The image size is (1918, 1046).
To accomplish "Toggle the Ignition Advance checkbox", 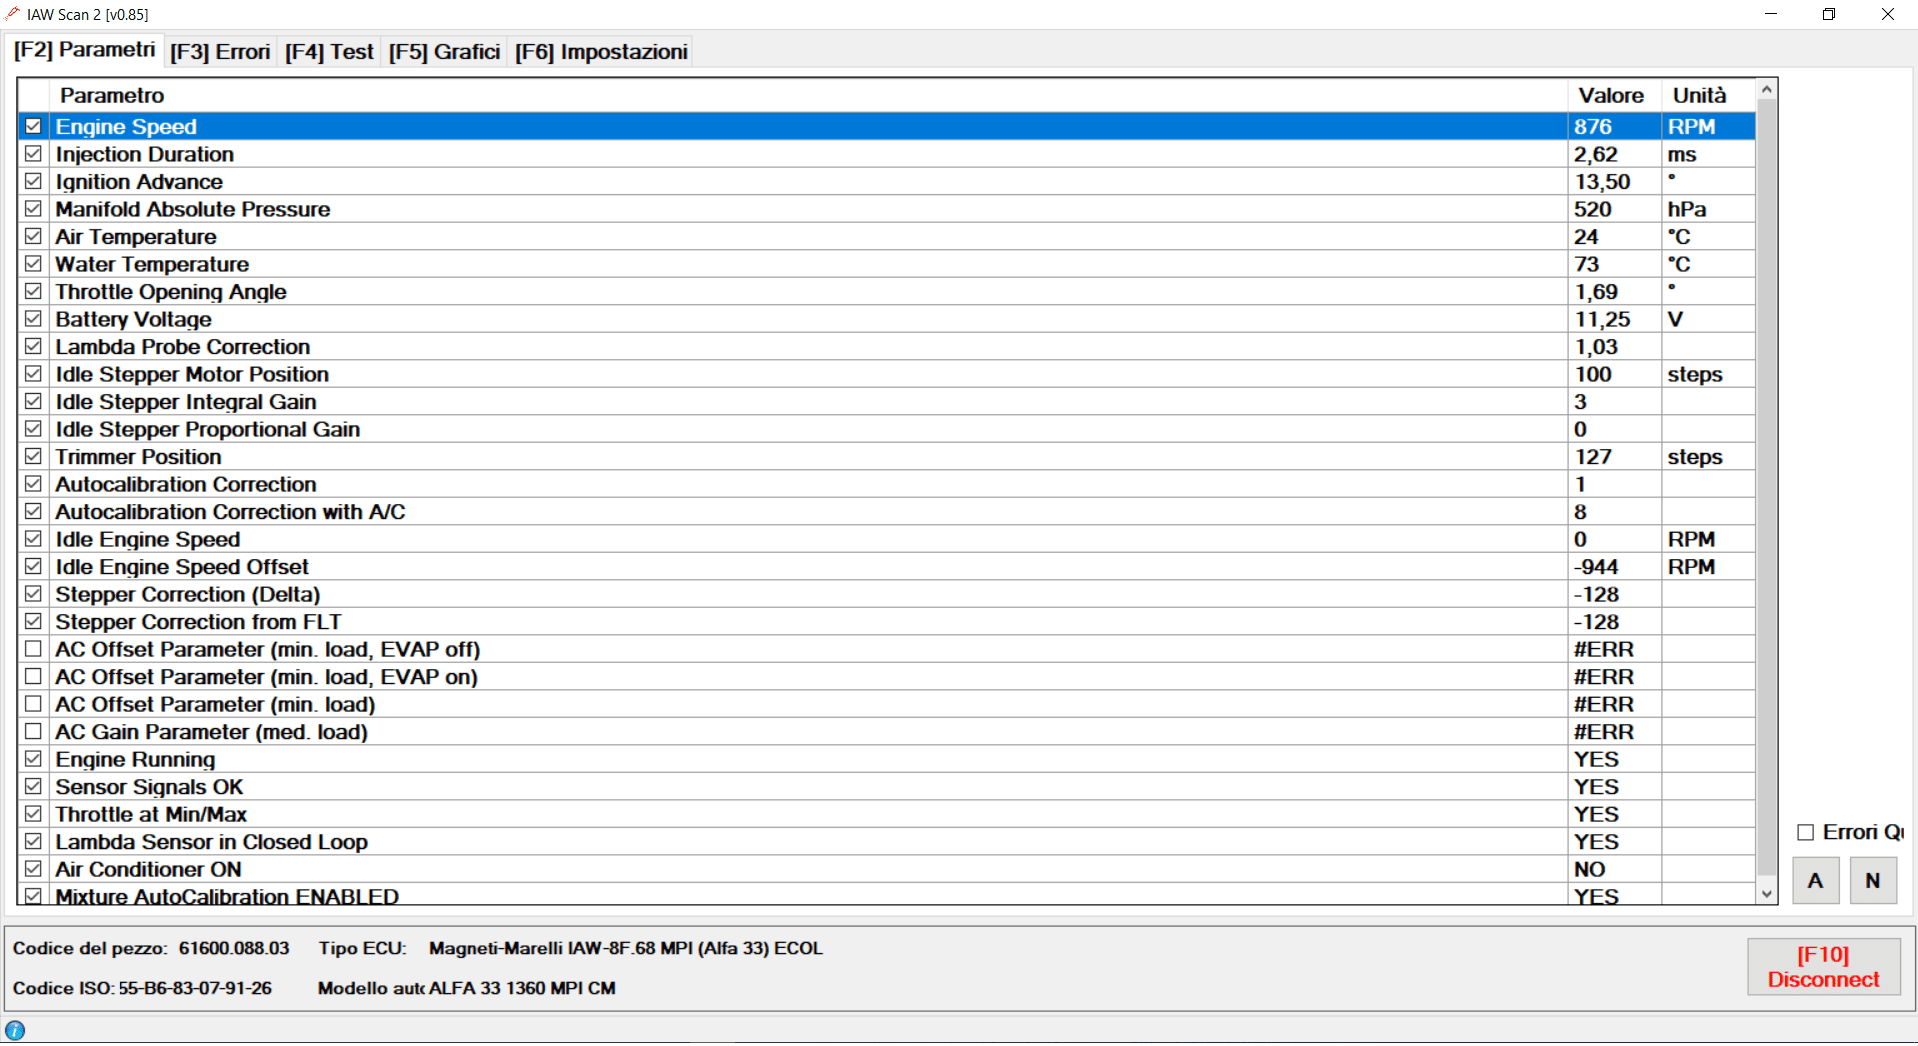I will click(33, 181).
